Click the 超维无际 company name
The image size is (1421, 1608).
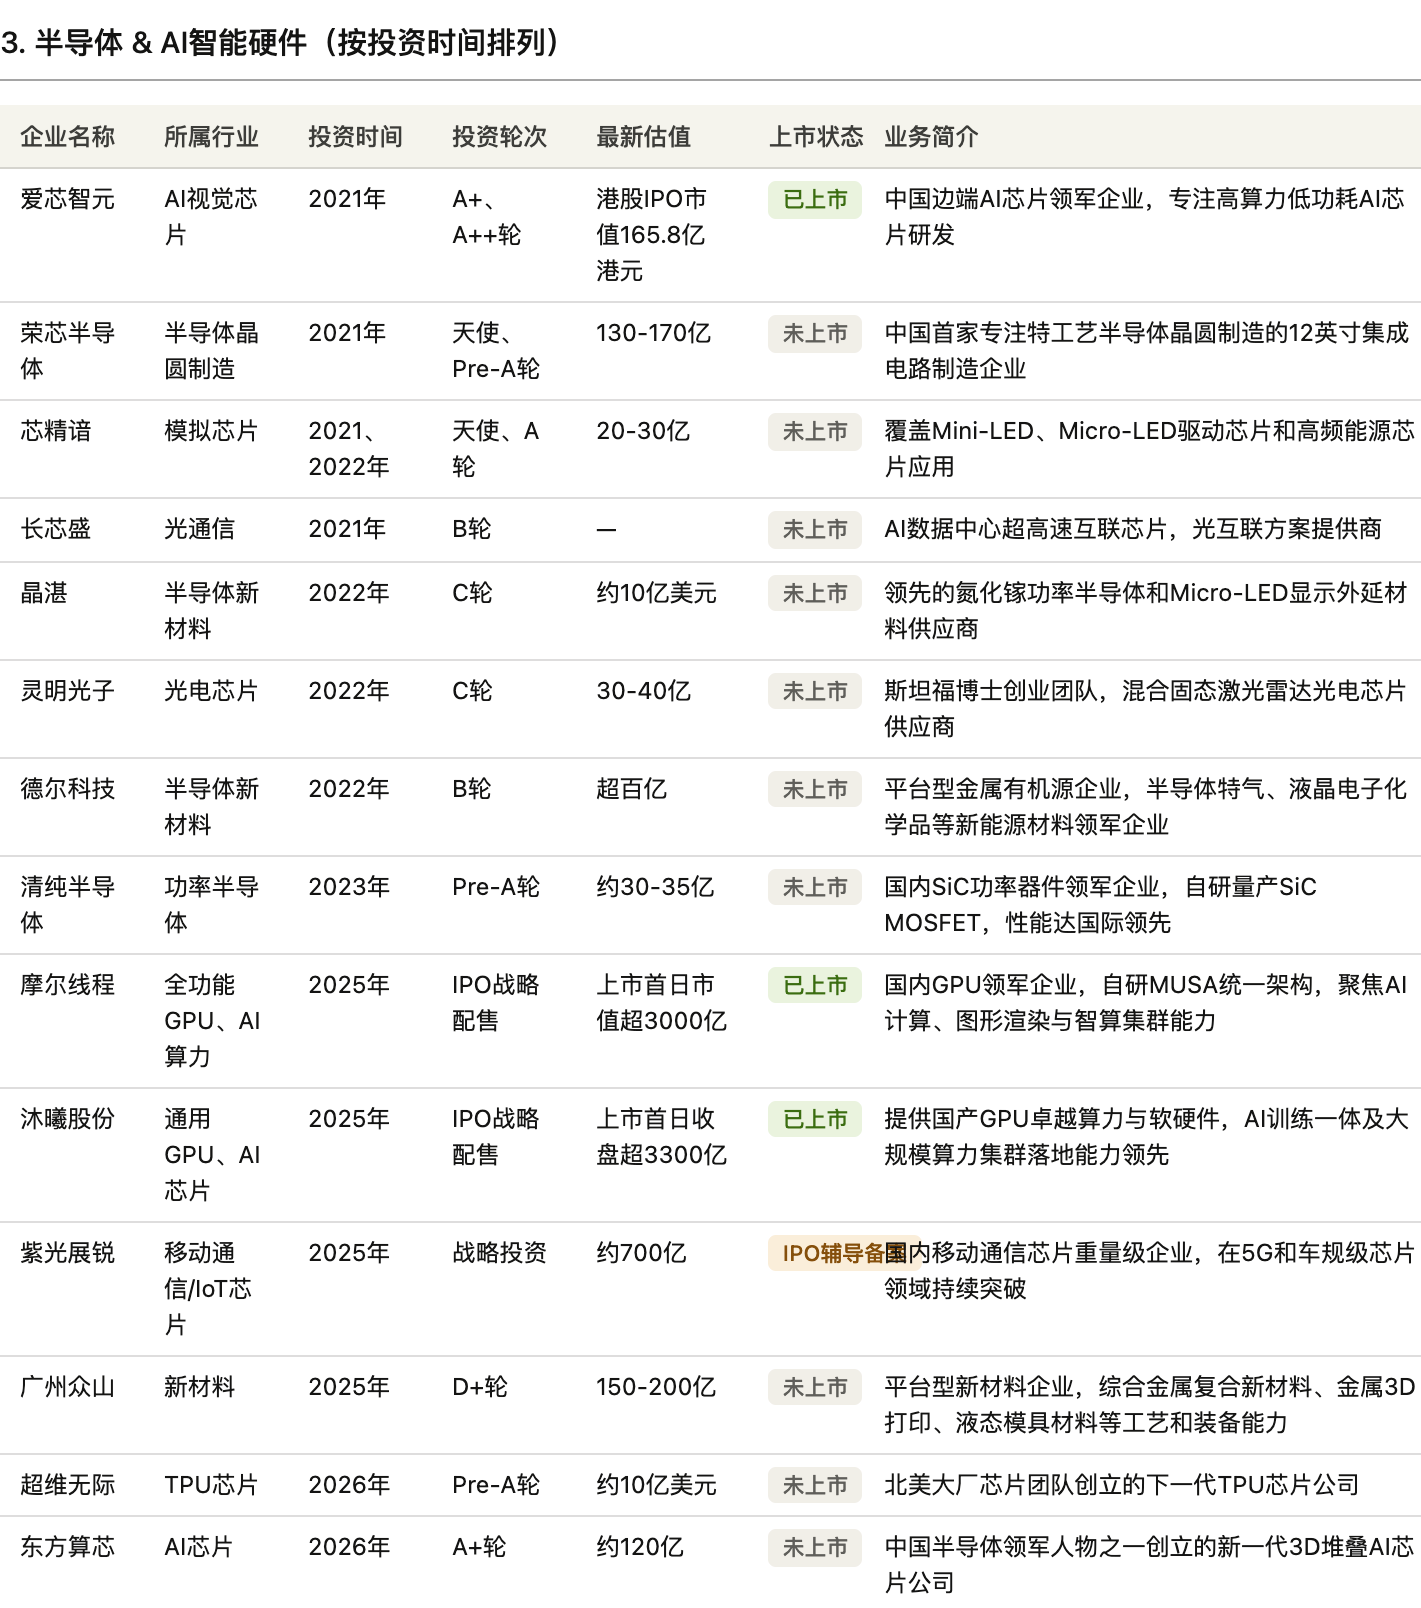click(67, 1485)
